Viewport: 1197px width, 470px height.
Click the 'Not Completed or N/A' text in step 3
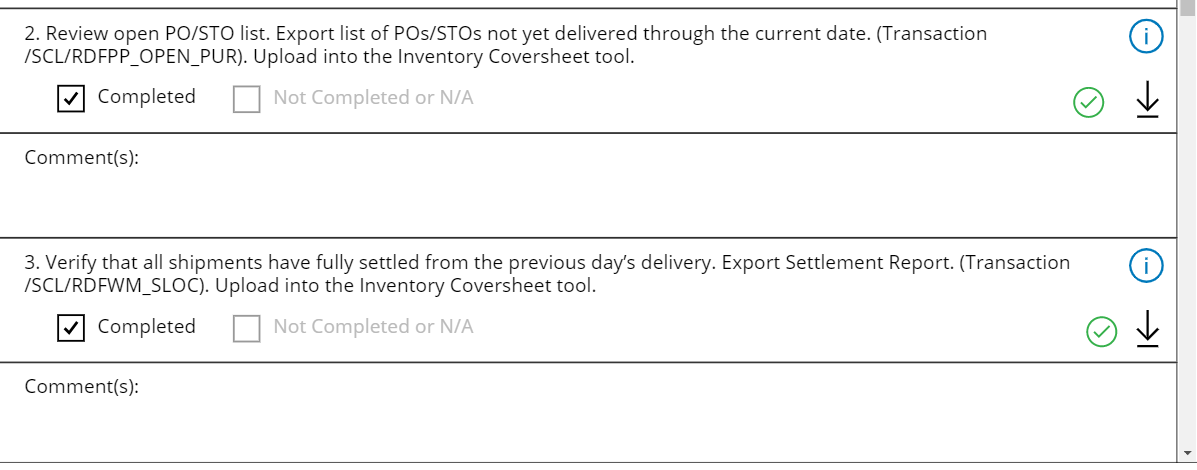click(373, 327)
